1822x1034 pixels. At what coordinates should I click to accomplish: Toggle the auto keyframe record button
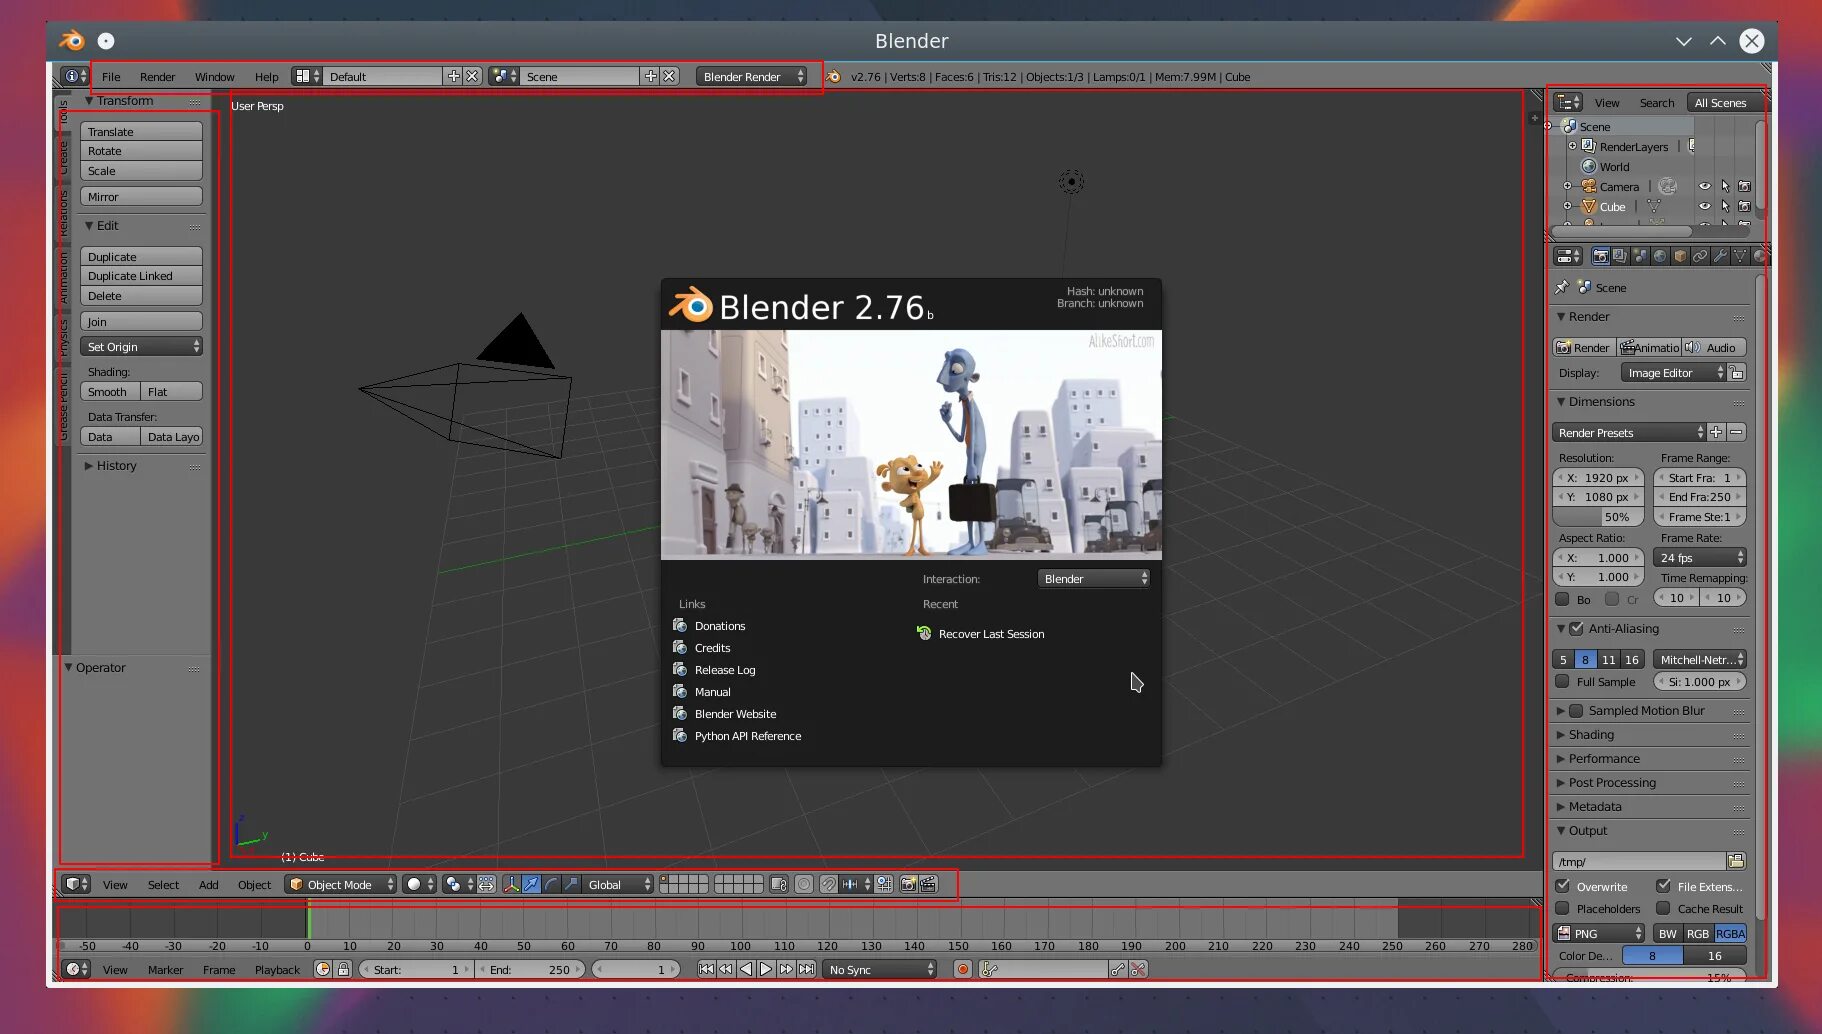[963, 969]
